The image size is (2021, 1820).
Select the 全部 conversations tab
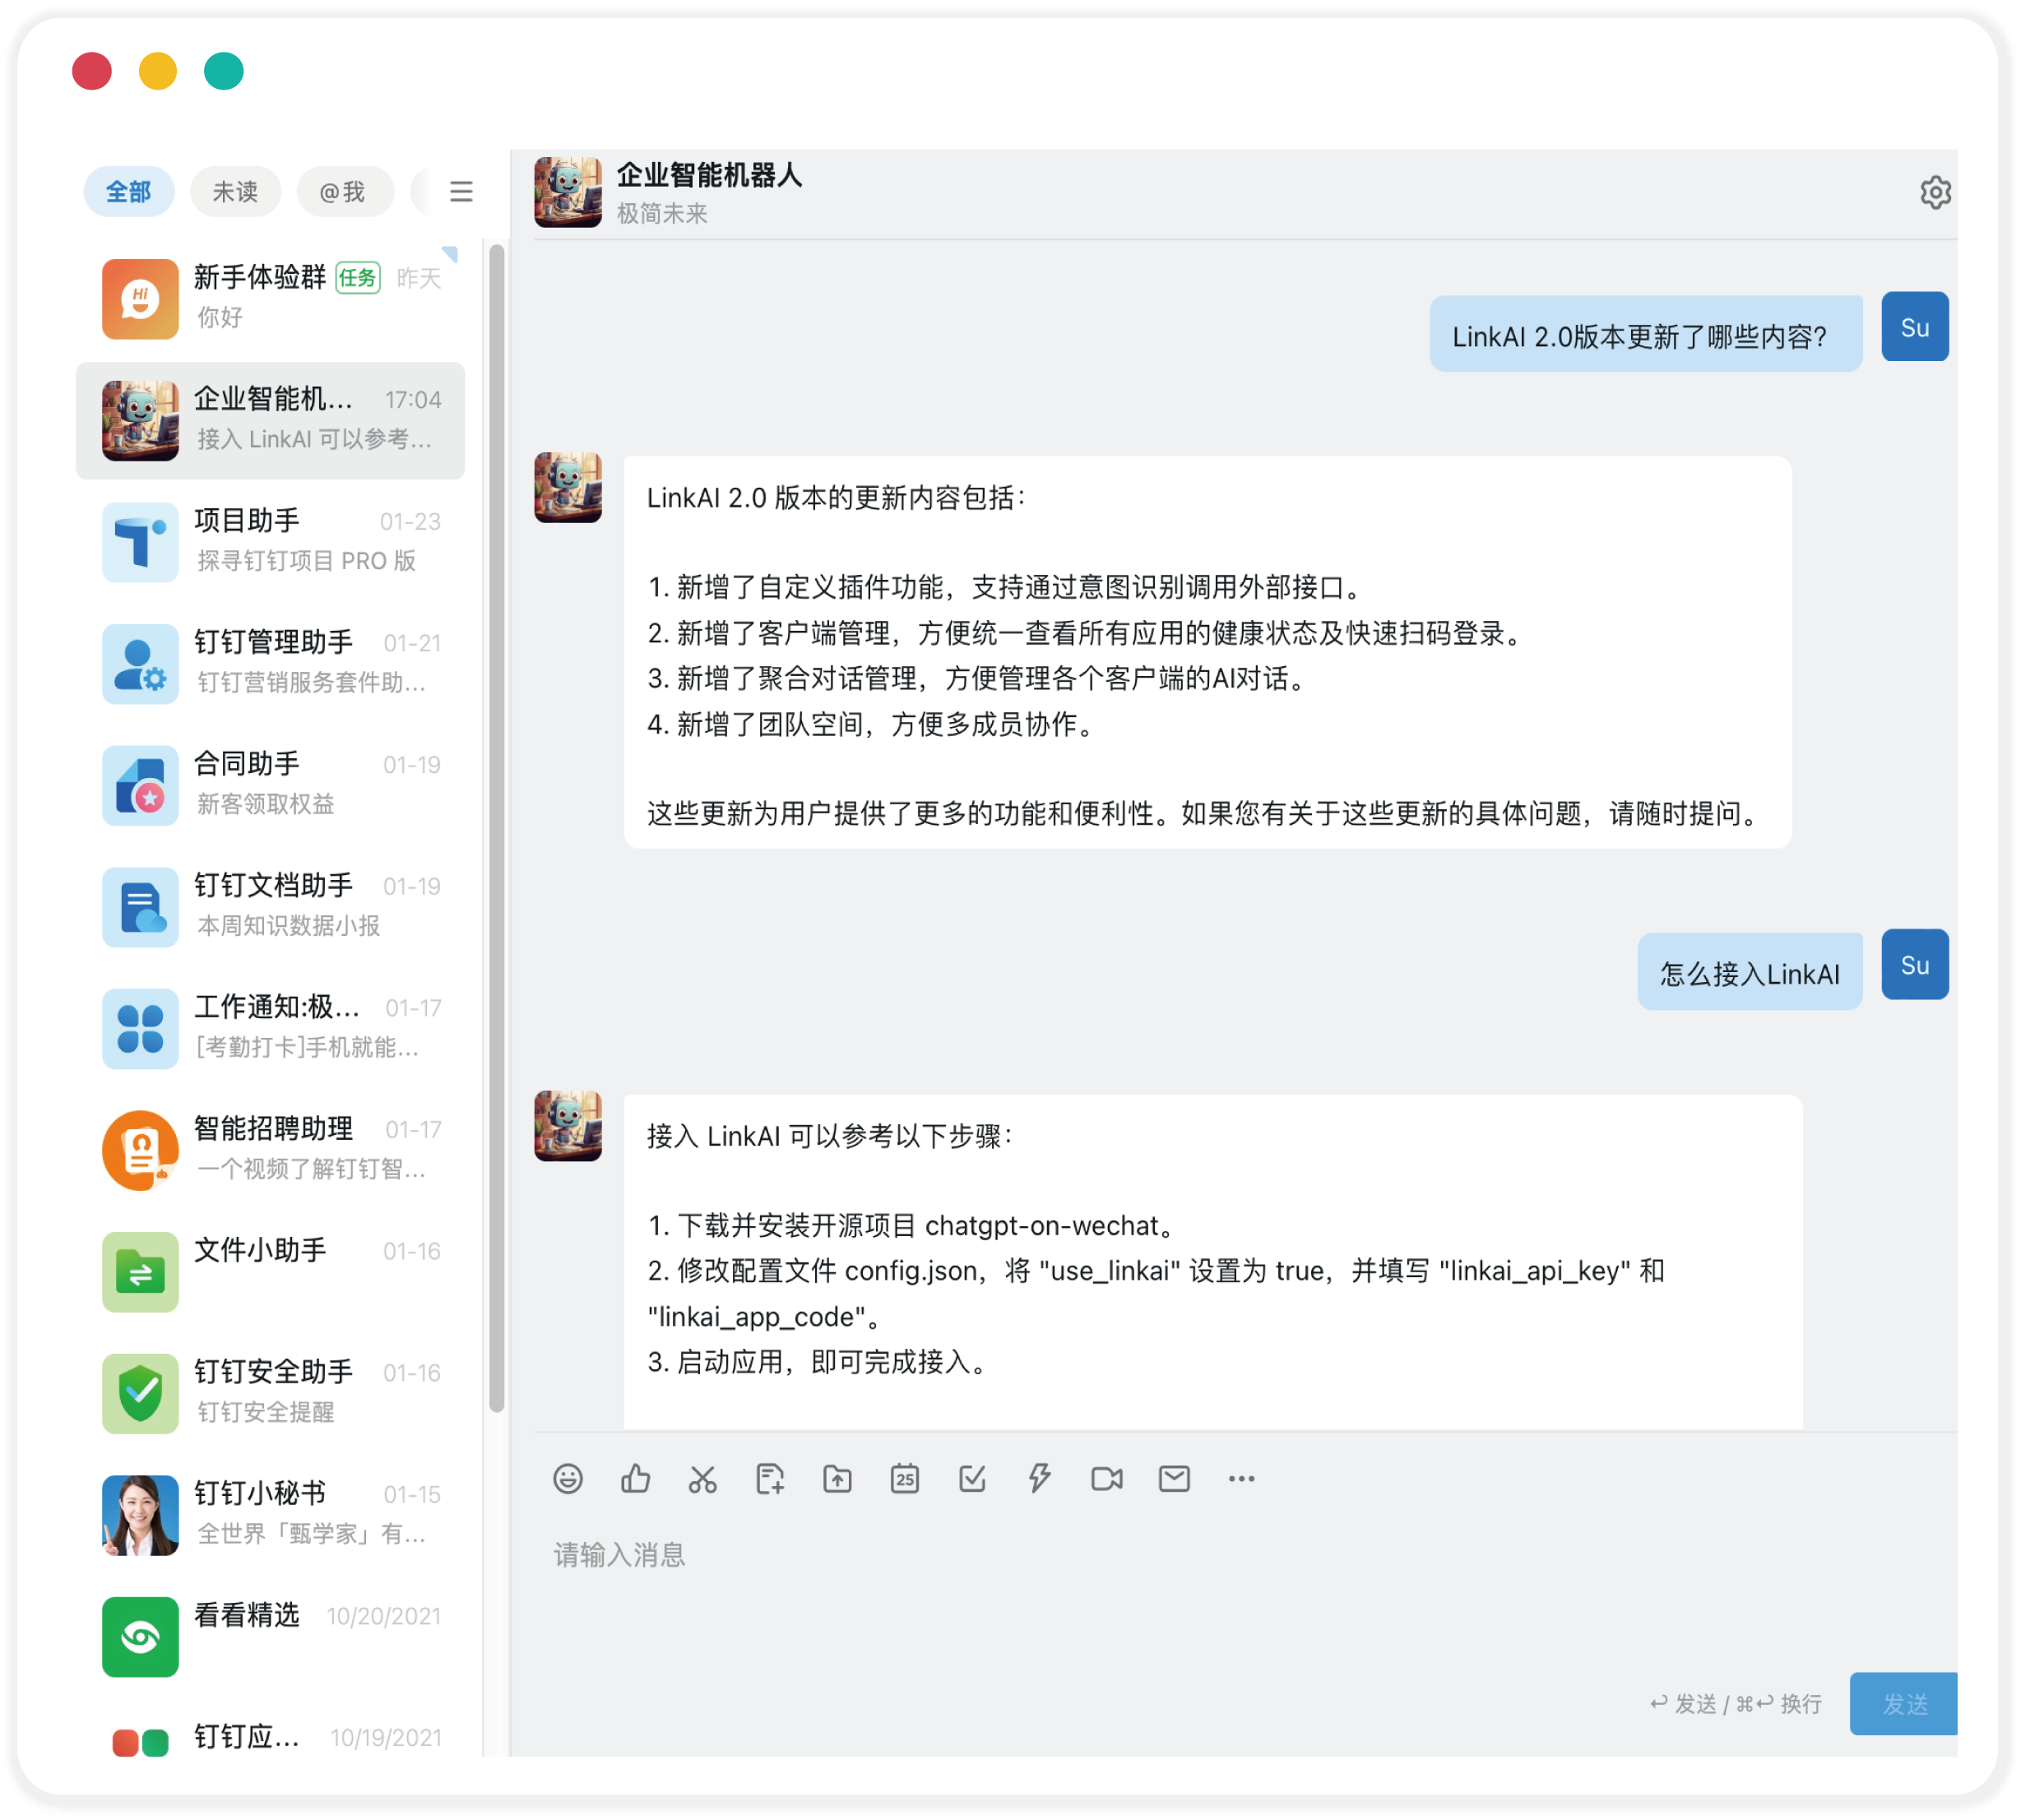pyautogui.click(x=129, y=191)
